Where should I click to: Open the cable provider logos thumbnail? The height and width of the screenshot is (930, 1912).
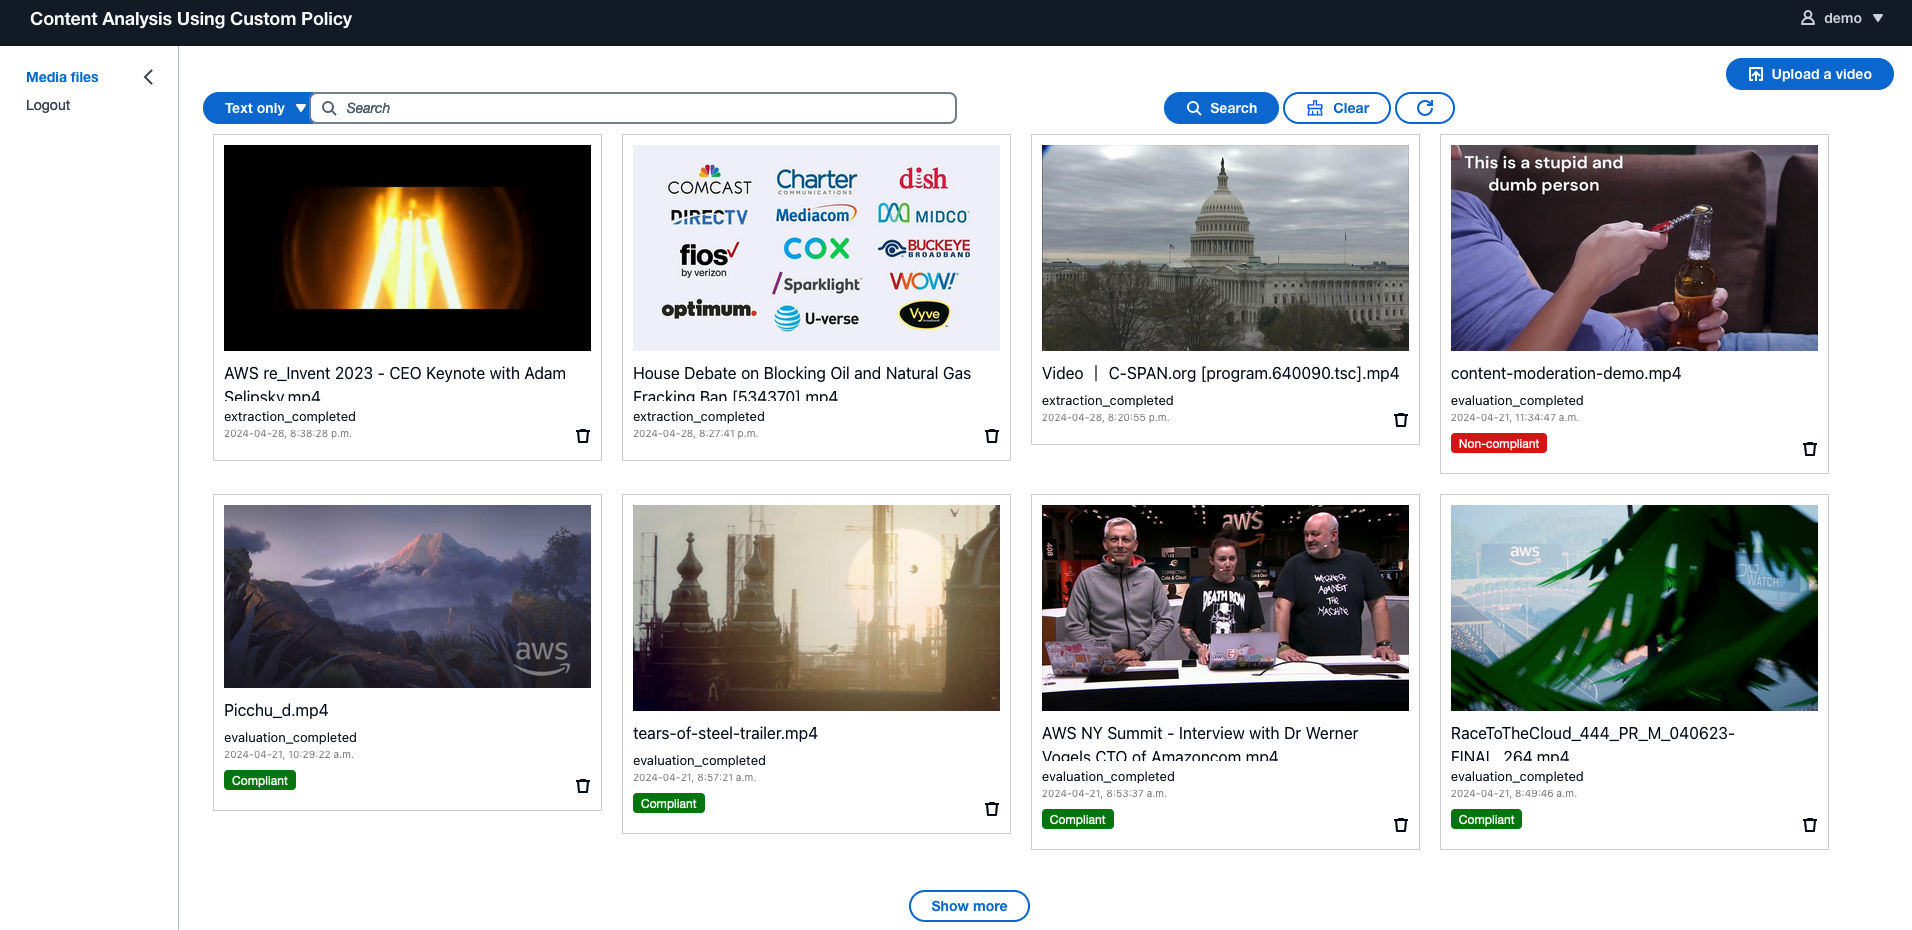816,248
